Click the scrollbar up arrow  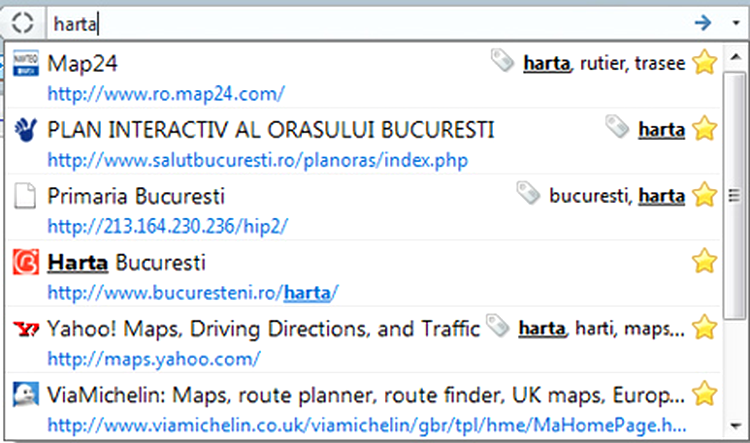735,57
